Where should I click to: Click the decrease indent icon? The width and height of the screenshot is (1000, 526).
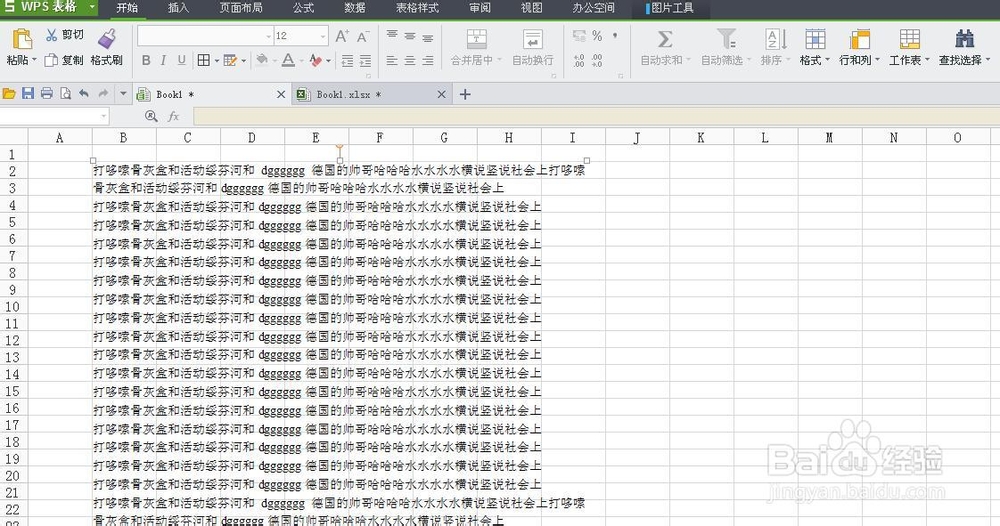point(347,61)
